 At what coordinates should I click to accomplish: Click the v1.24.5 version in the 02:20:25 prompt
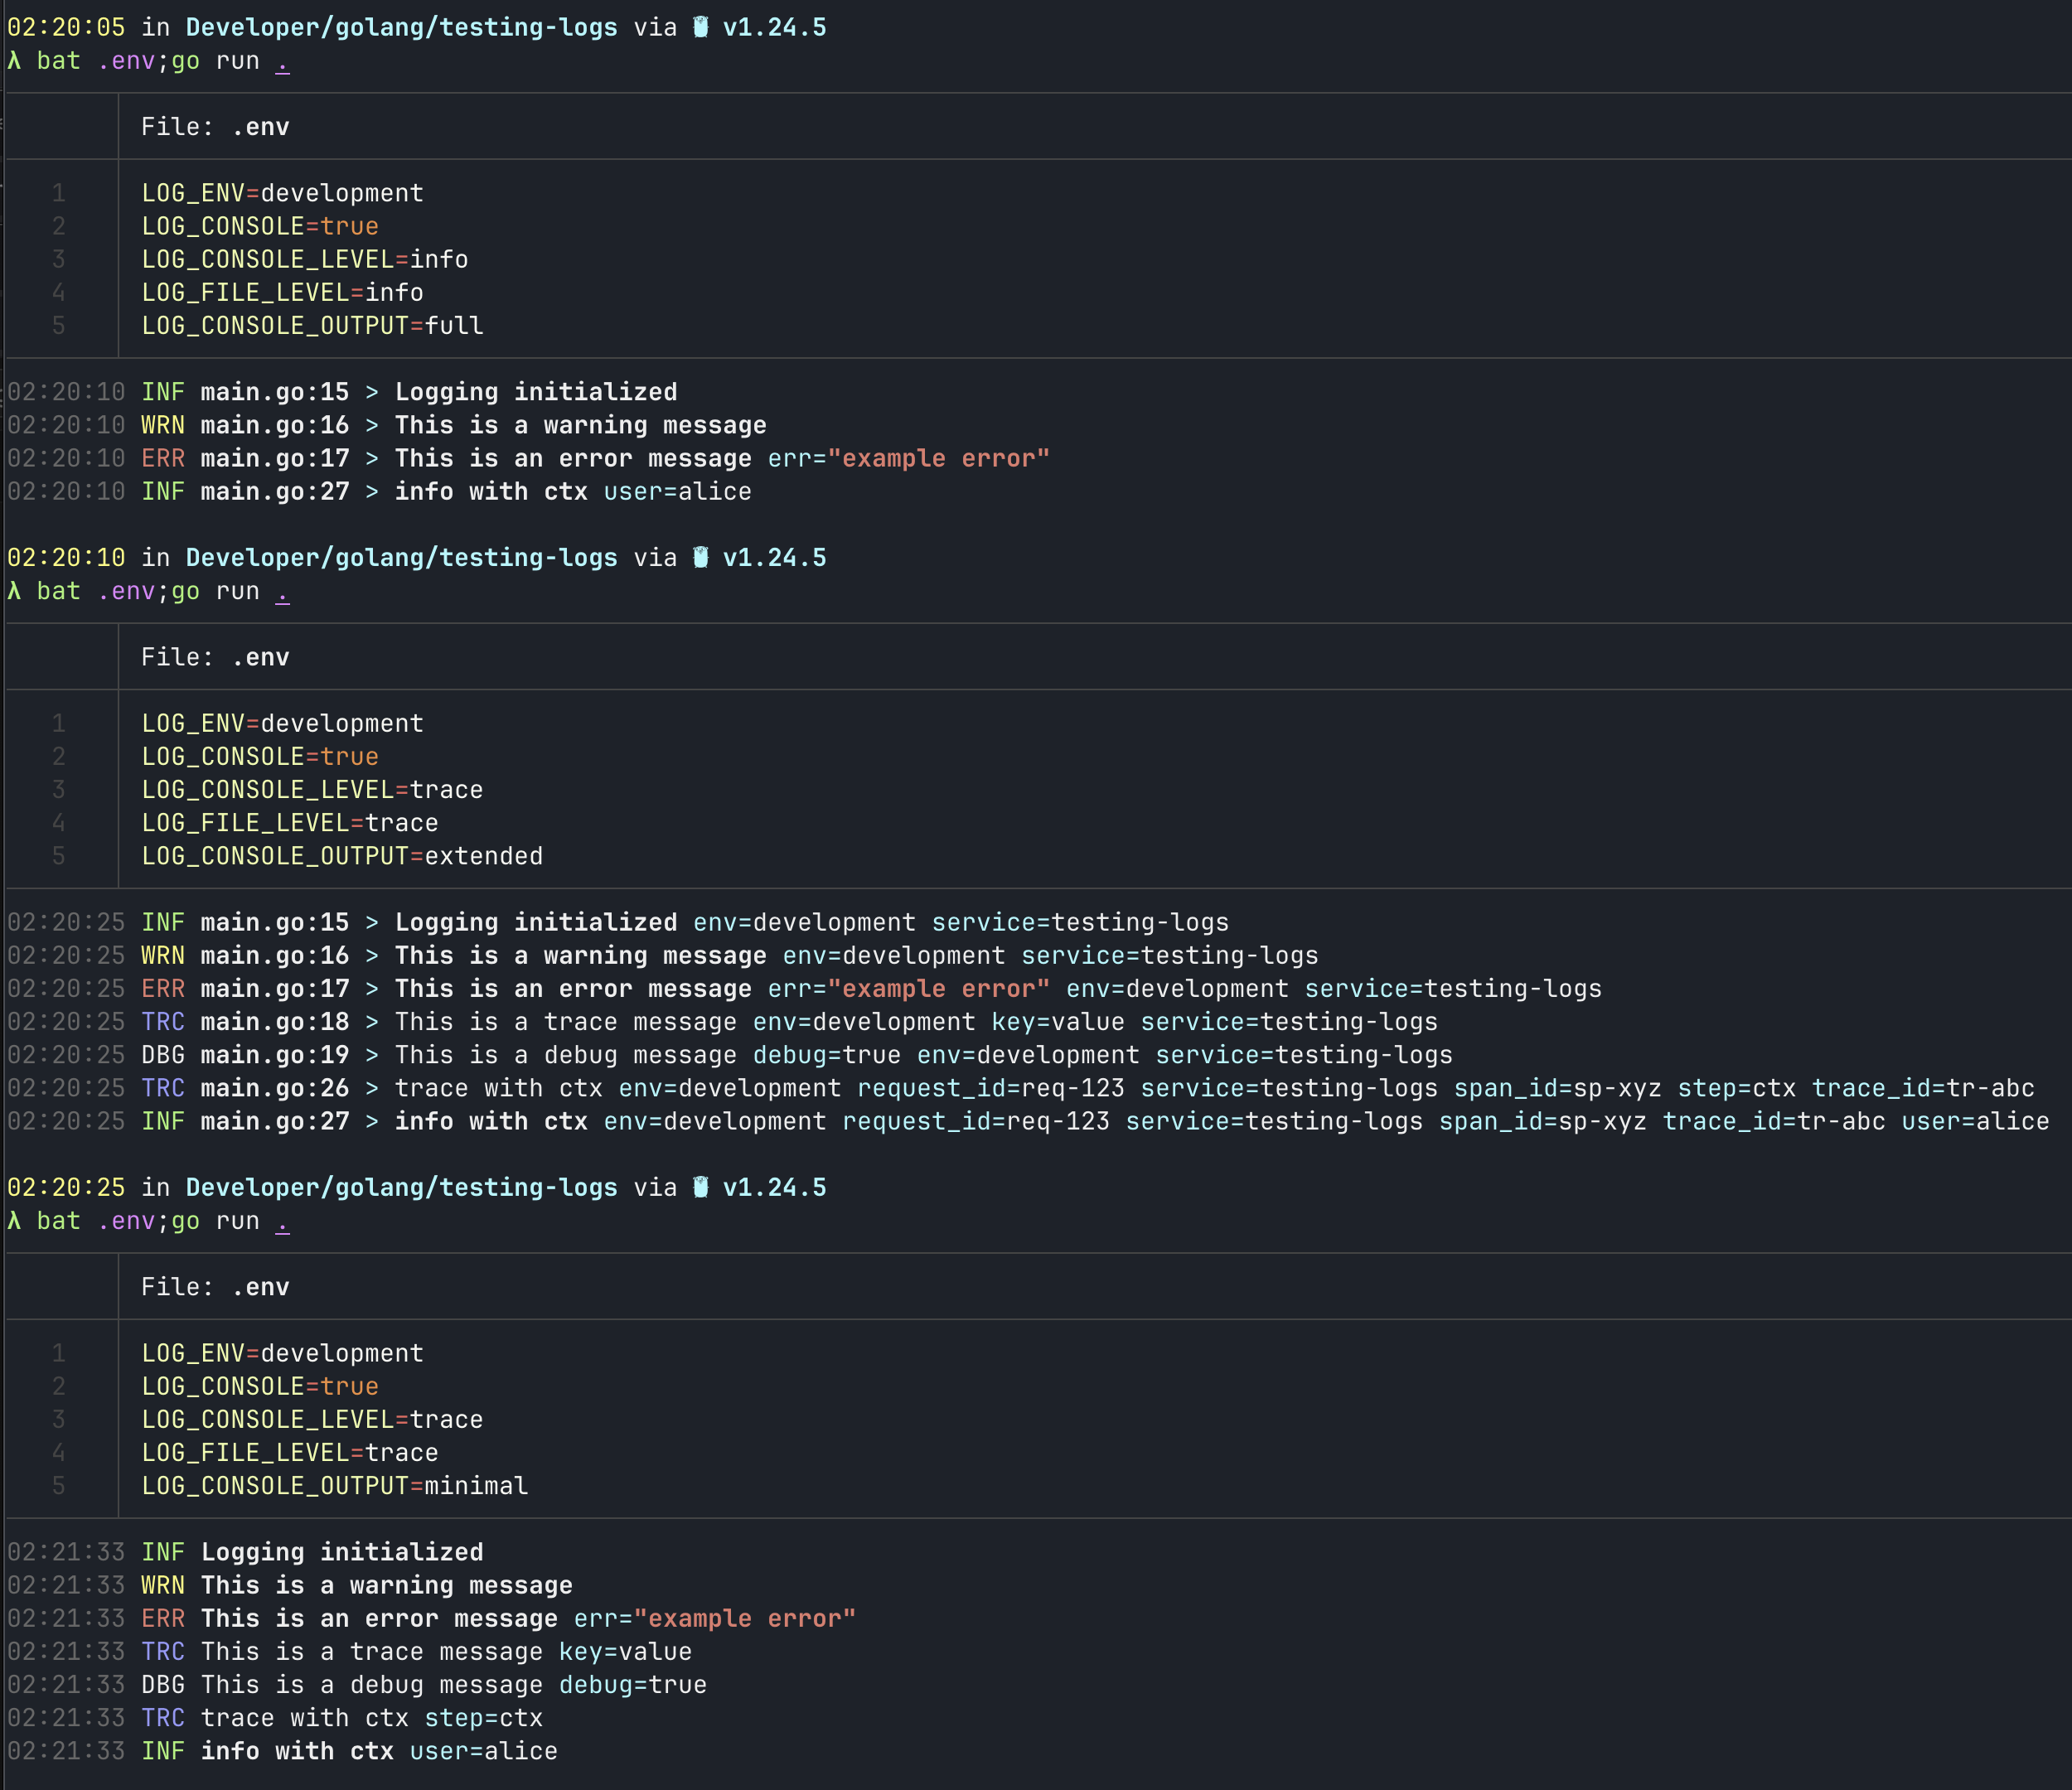774,1187
